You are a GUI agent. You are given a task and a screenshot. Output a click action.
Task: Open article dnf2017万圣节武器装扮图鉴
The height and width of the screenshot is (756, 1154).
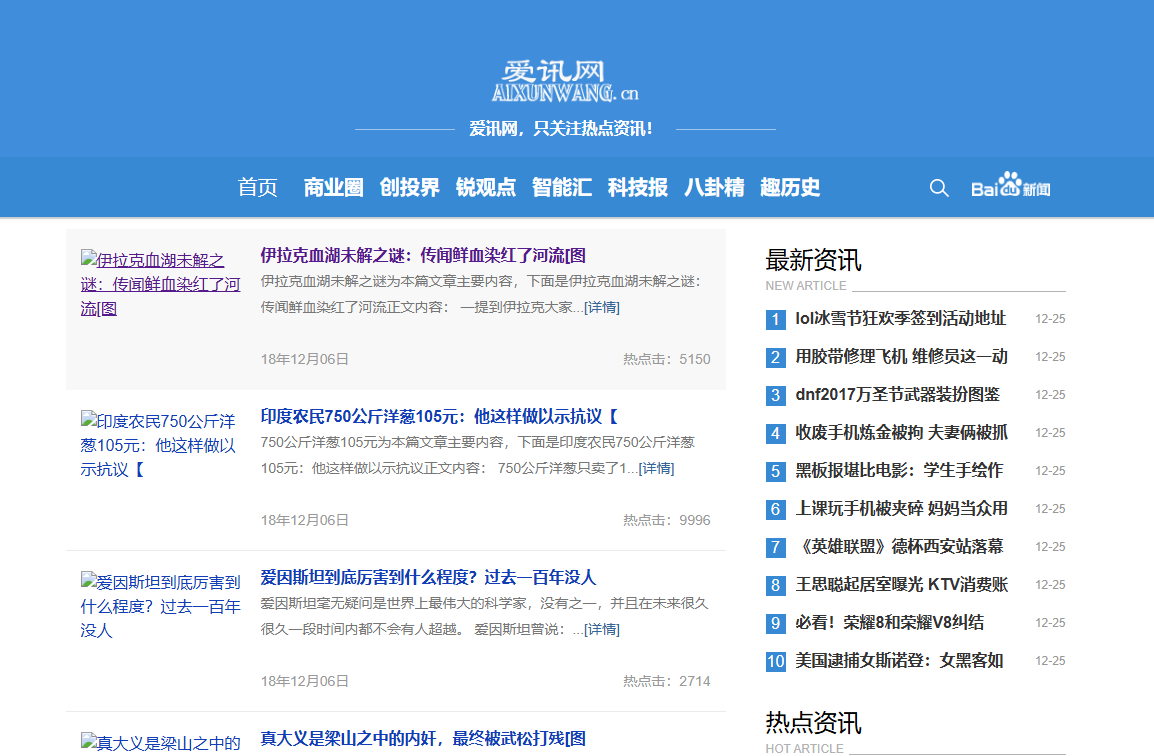(900, 394)
